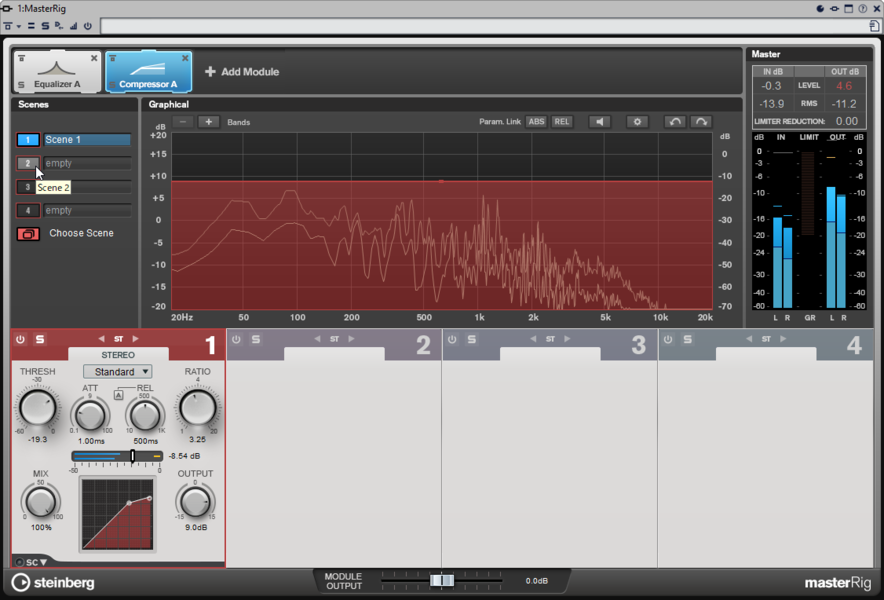Click the Compressor A preset icon
The width and height of the screenshot is (884, 600).
pos(112,58)
